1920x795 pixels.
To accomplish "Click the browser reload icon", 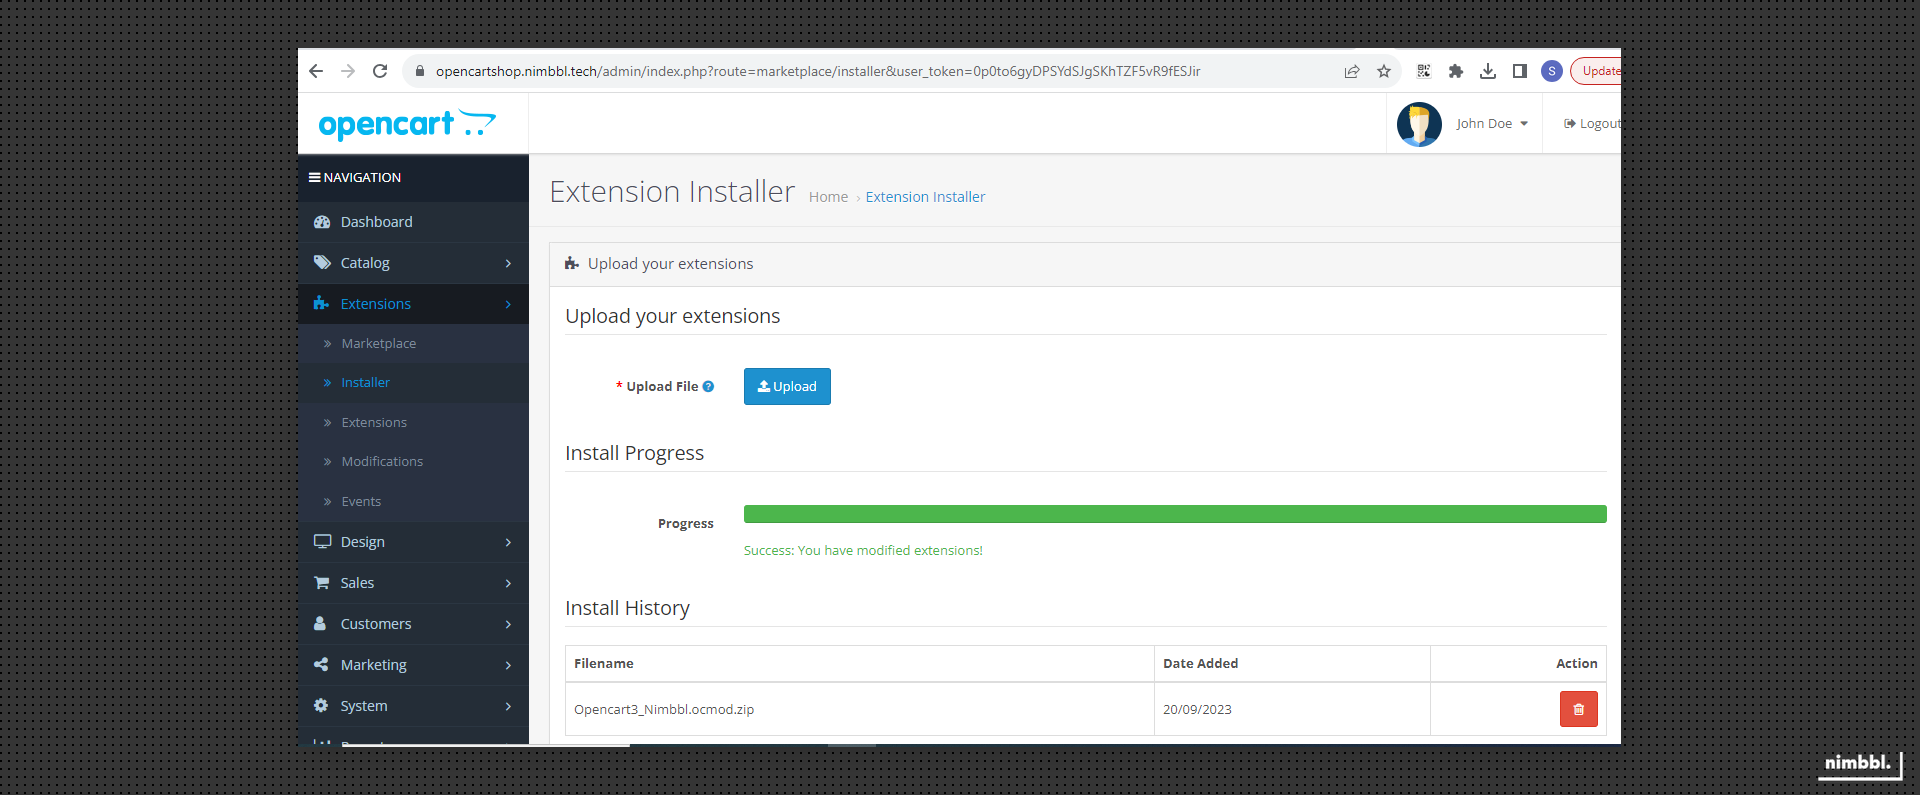I will coord(380,71).
